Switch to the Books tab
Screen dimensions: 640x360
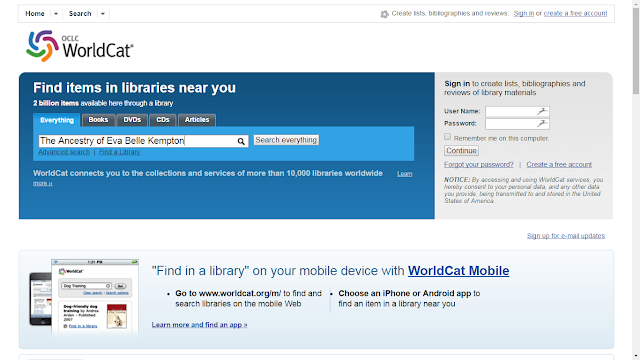(98, 120)
